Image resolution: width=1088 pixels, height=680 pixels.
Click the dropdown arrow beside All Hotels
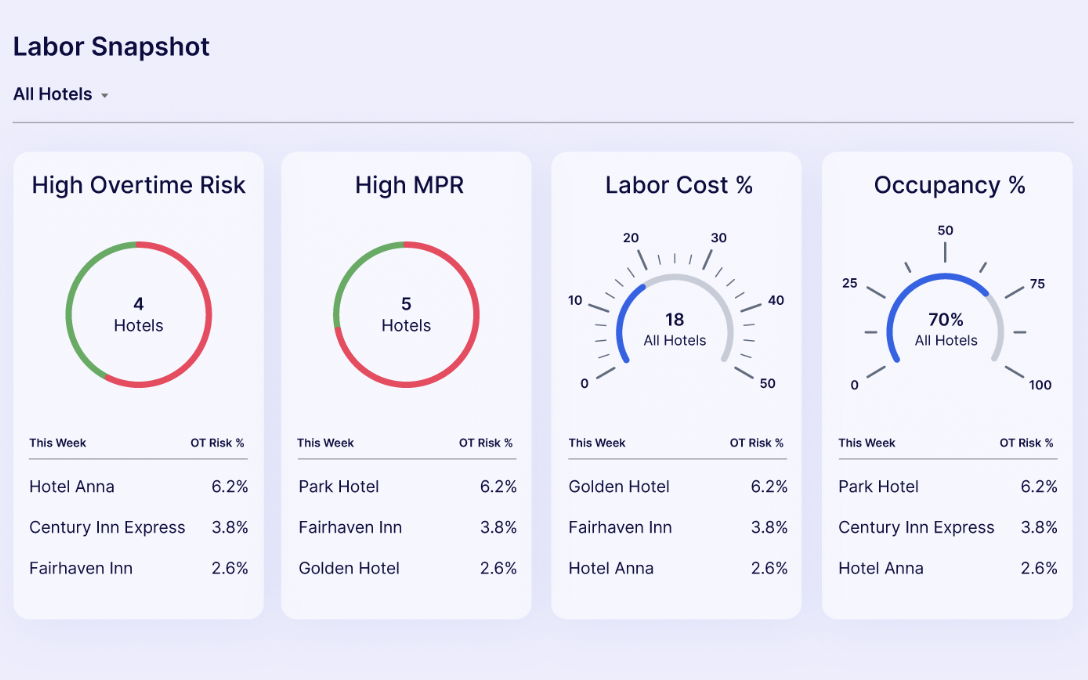tap(105, 96)
